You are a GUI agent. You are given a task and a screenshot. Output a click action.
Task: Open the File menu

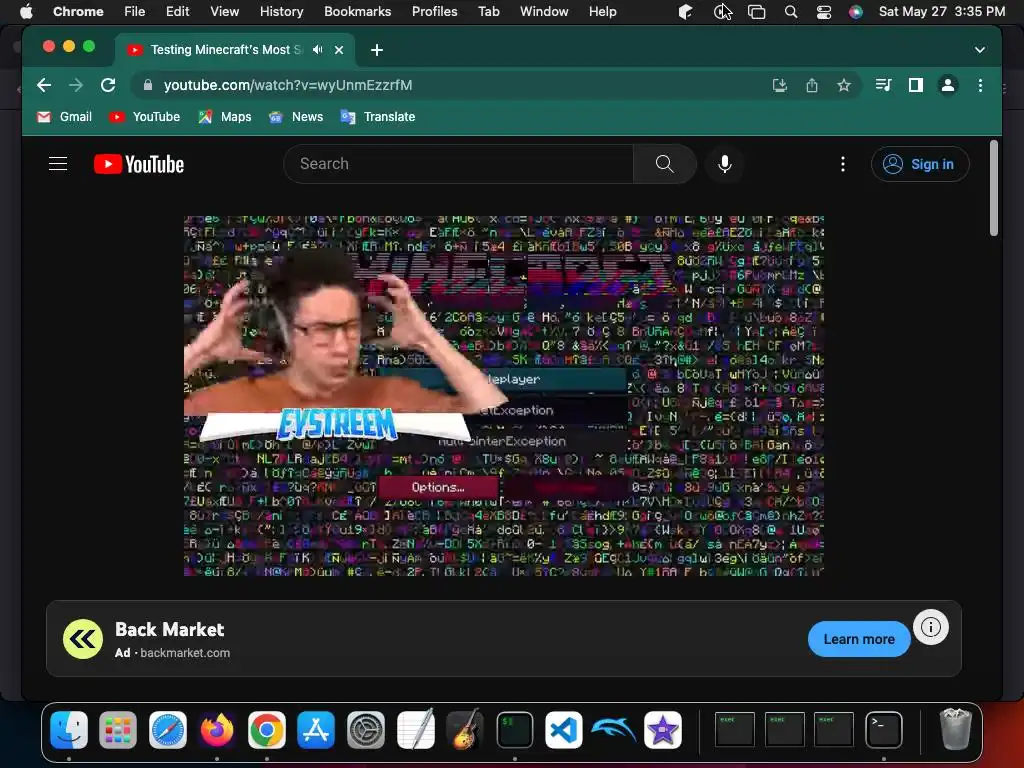tap(135, 12)
